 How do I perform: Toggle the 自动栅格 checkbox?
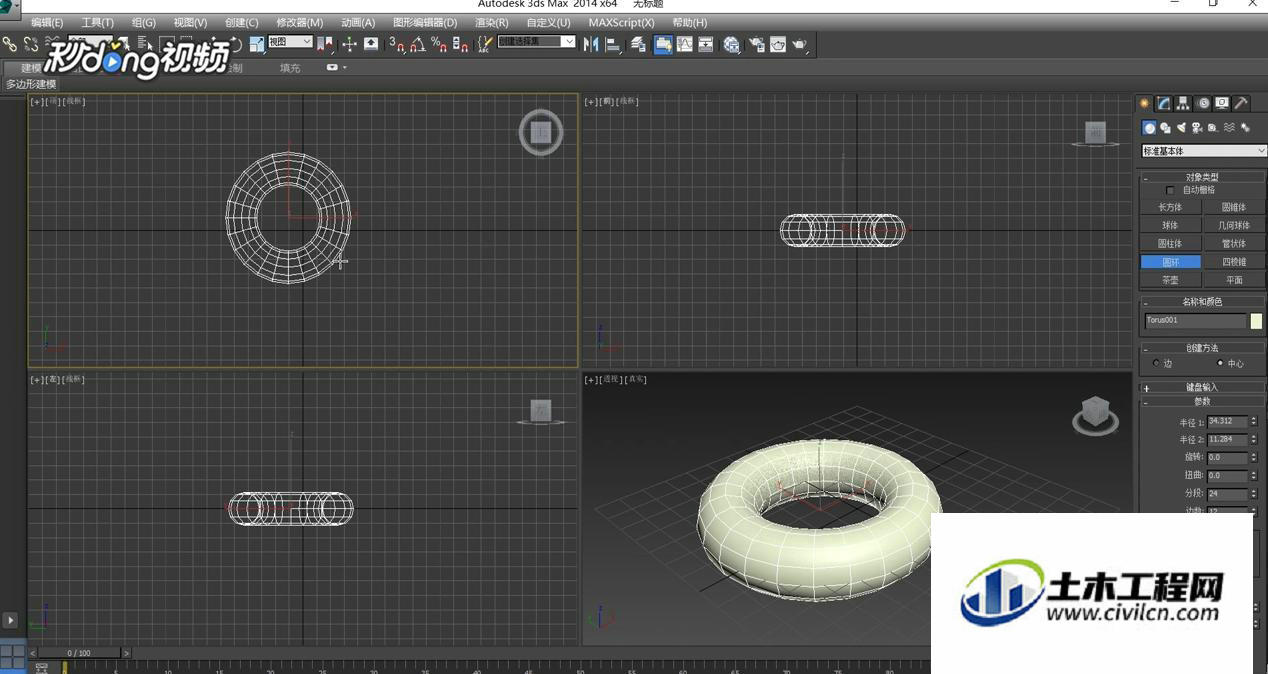pyautogui.click(x=1171, y=190)
